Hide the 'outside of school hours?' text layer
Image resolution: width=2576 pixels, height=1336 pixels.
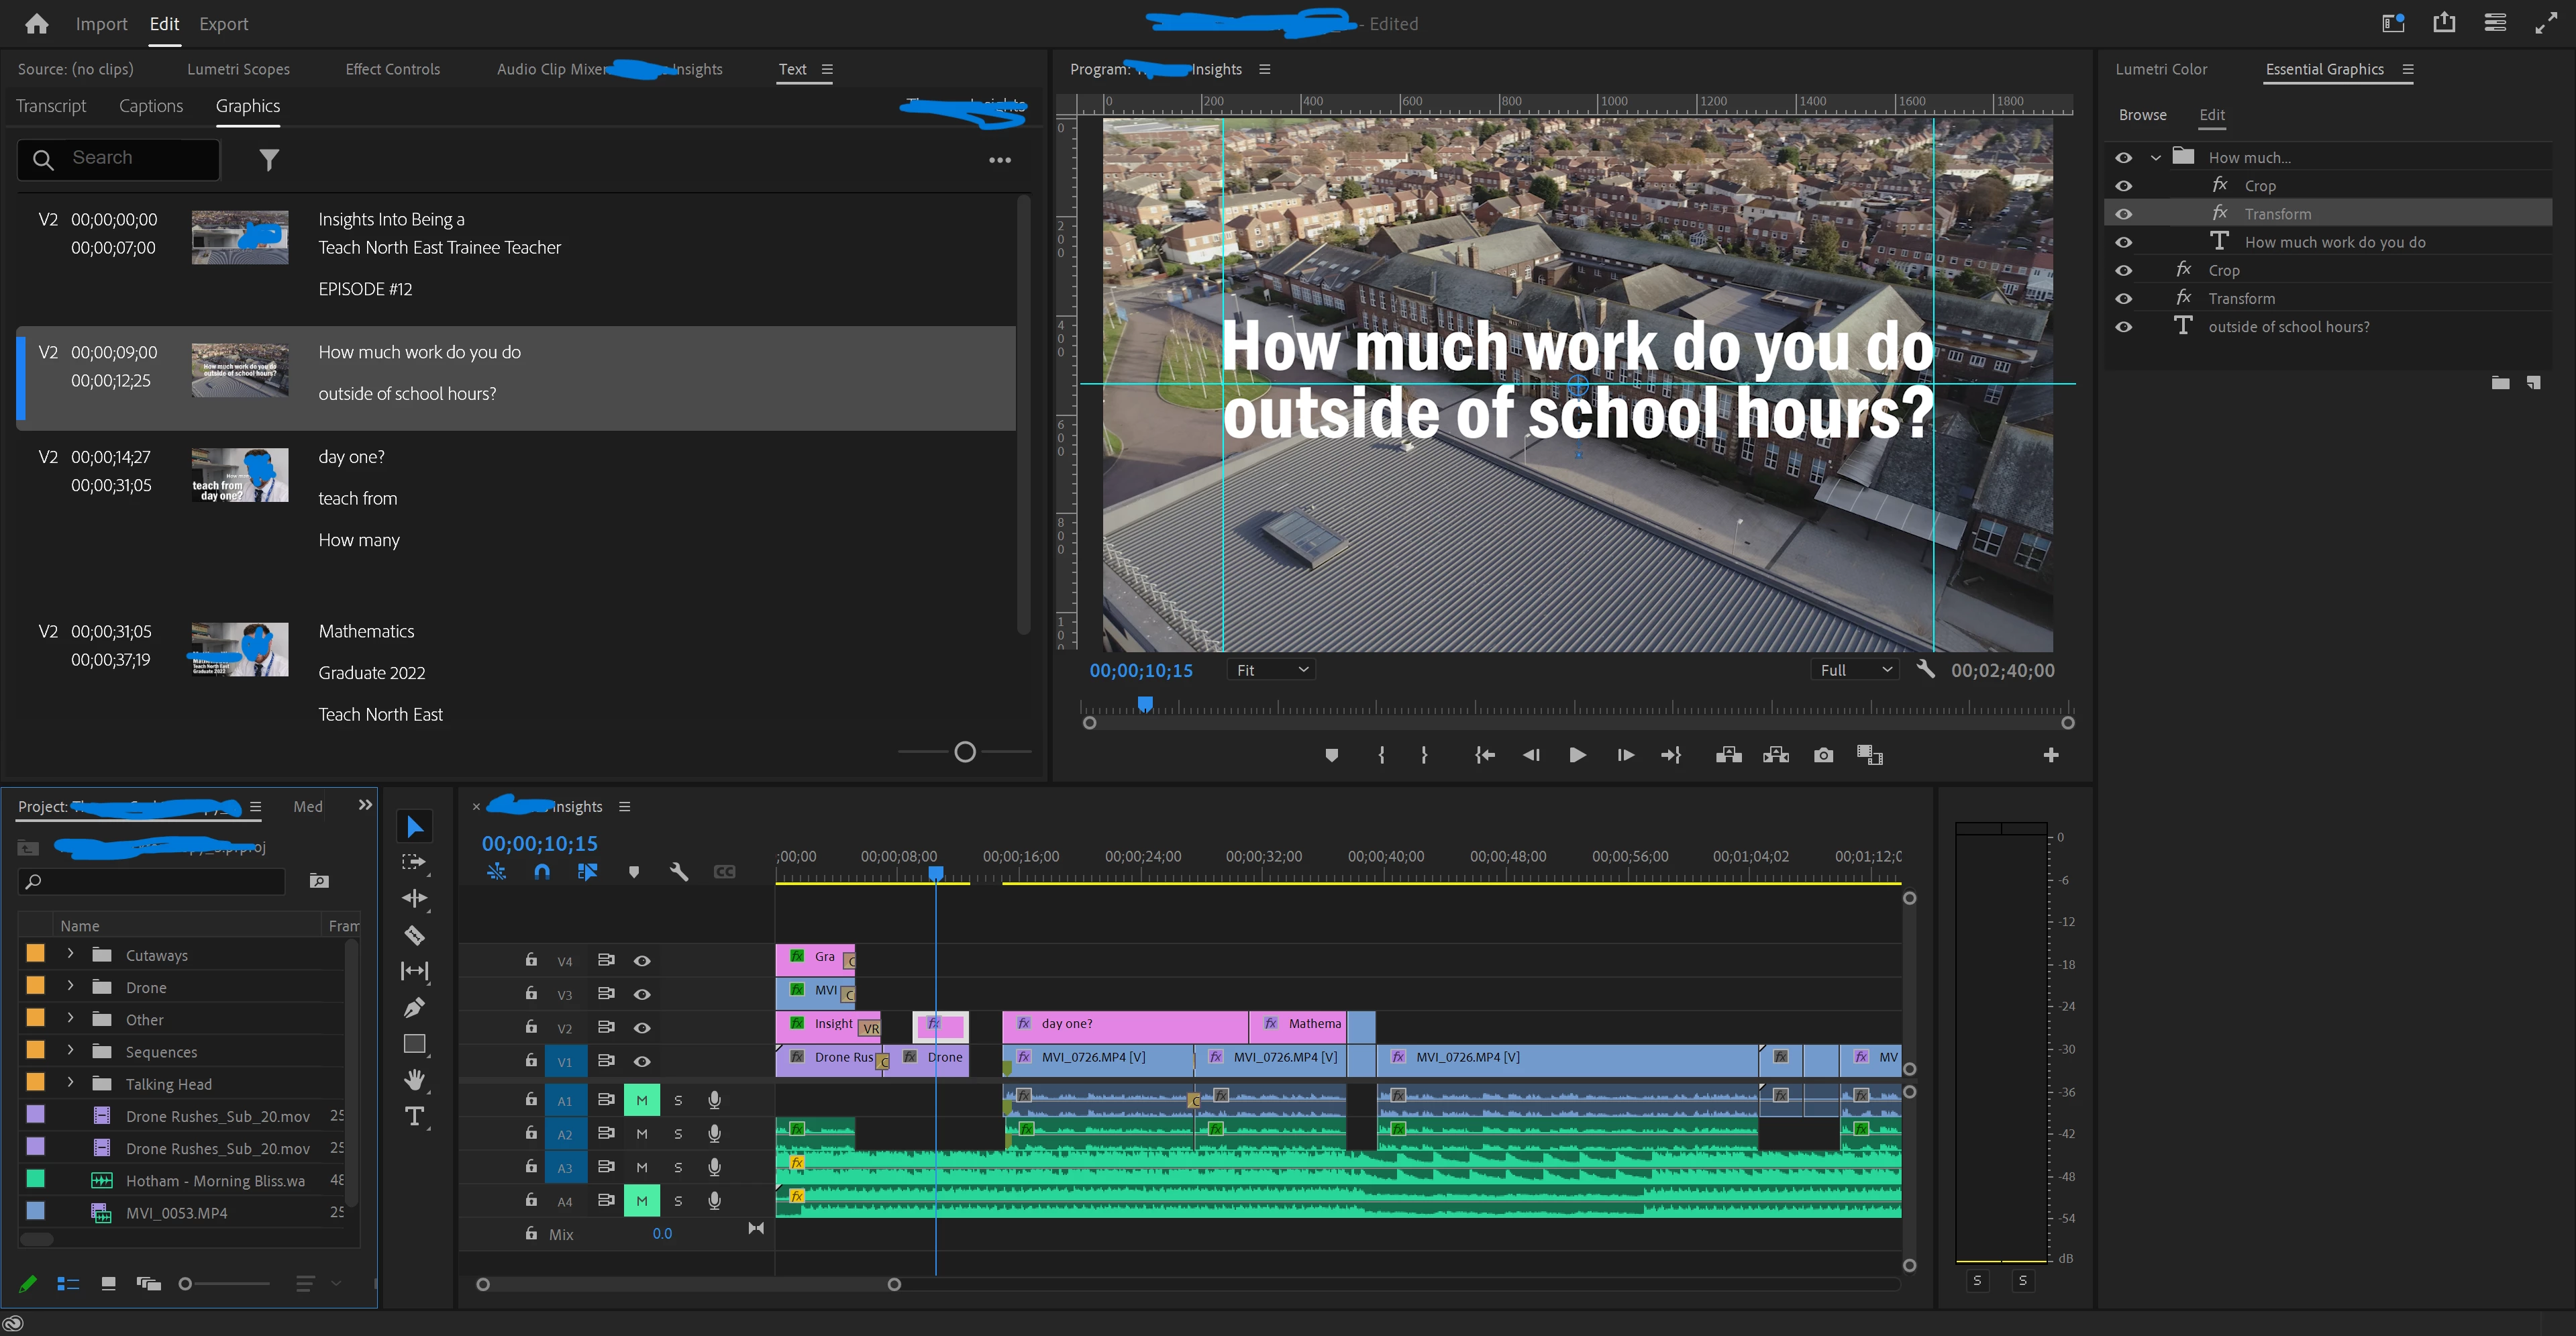click(2123, 327)
